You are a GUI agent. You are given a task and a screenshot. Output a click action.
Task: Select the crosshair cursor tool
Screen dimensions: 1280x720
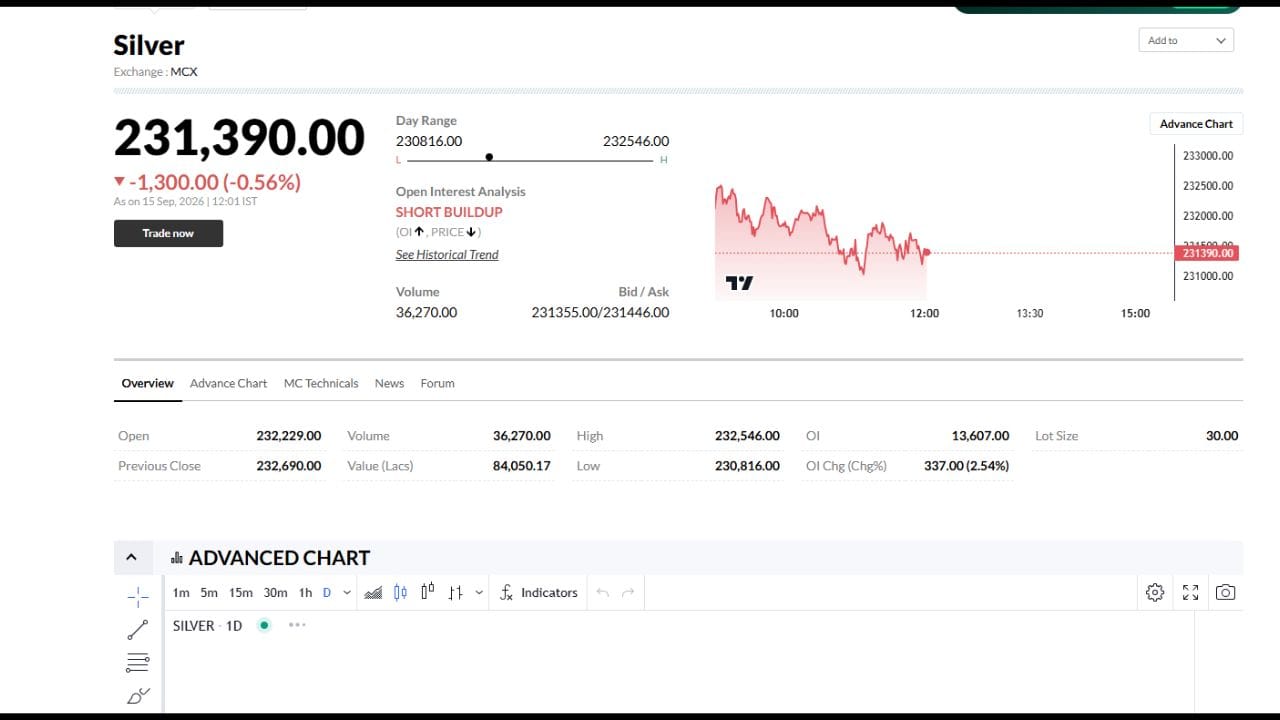[138, 597]
